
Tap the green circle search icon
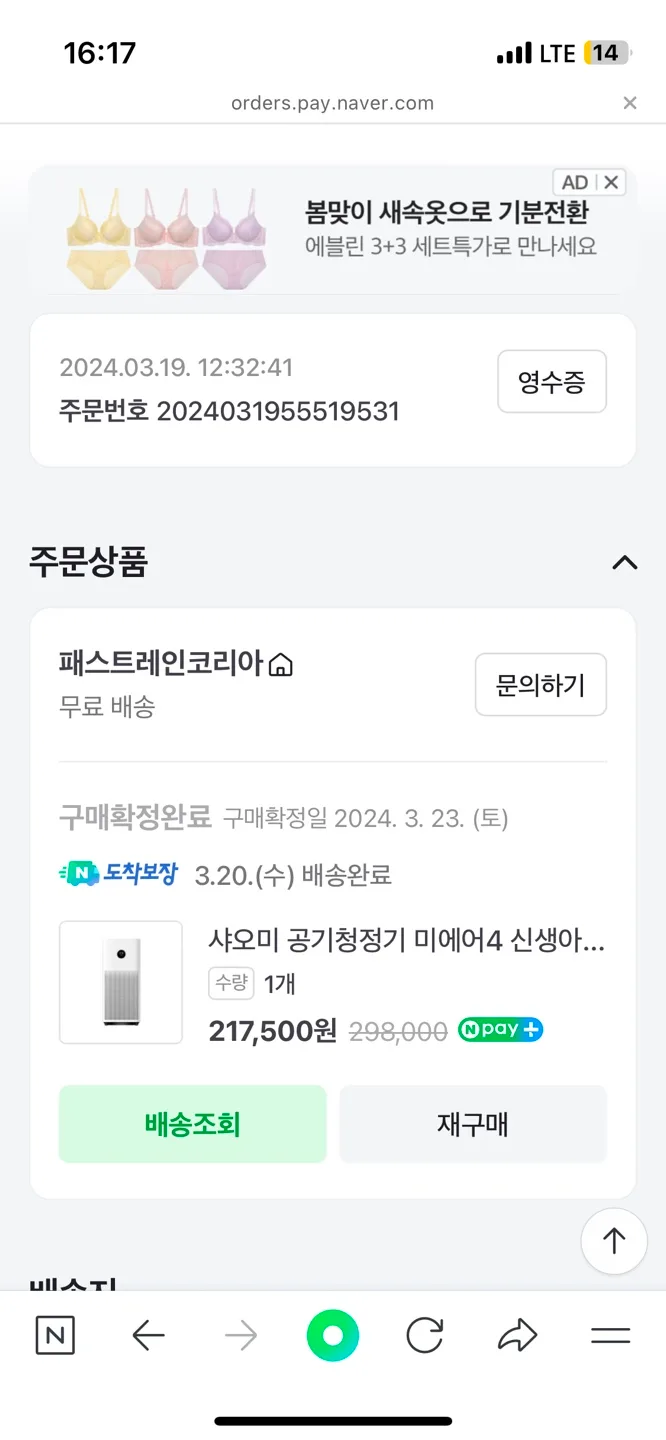[333, 1336]
